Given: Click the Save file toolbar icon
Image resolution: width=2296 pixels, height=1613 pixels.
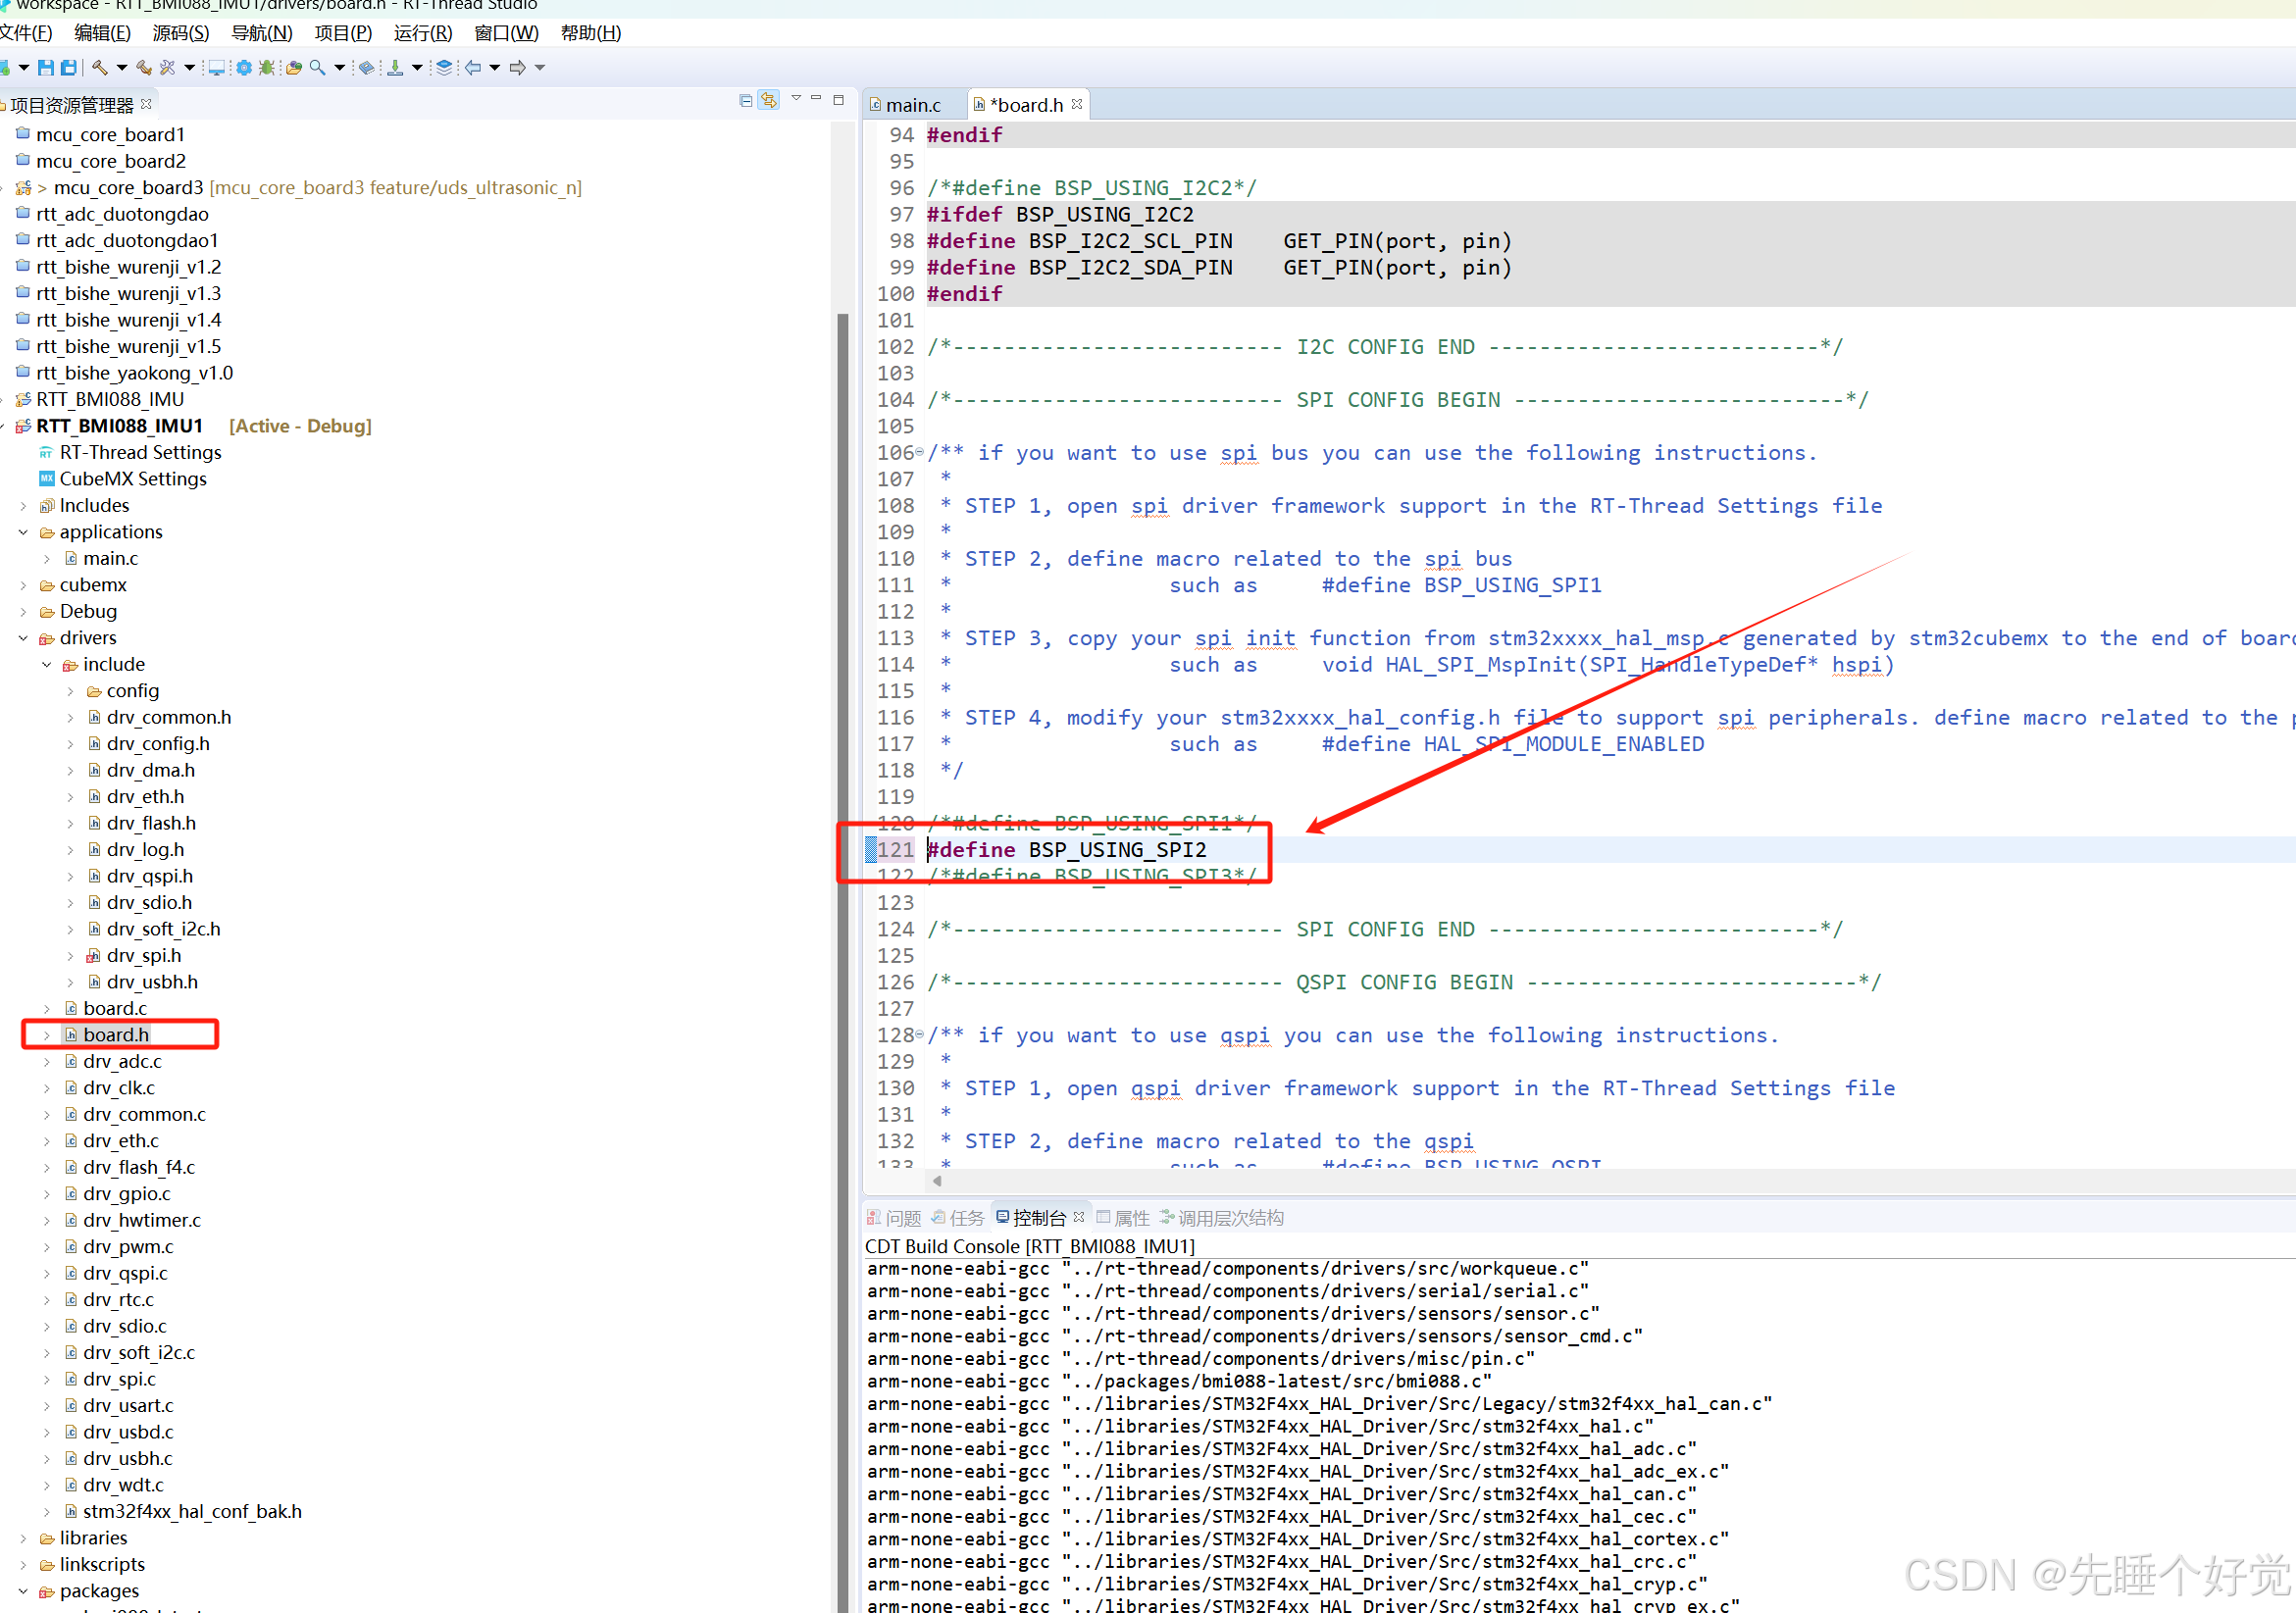Looking at the screenshot, I should pyautogui.click(x=46, y=68).
